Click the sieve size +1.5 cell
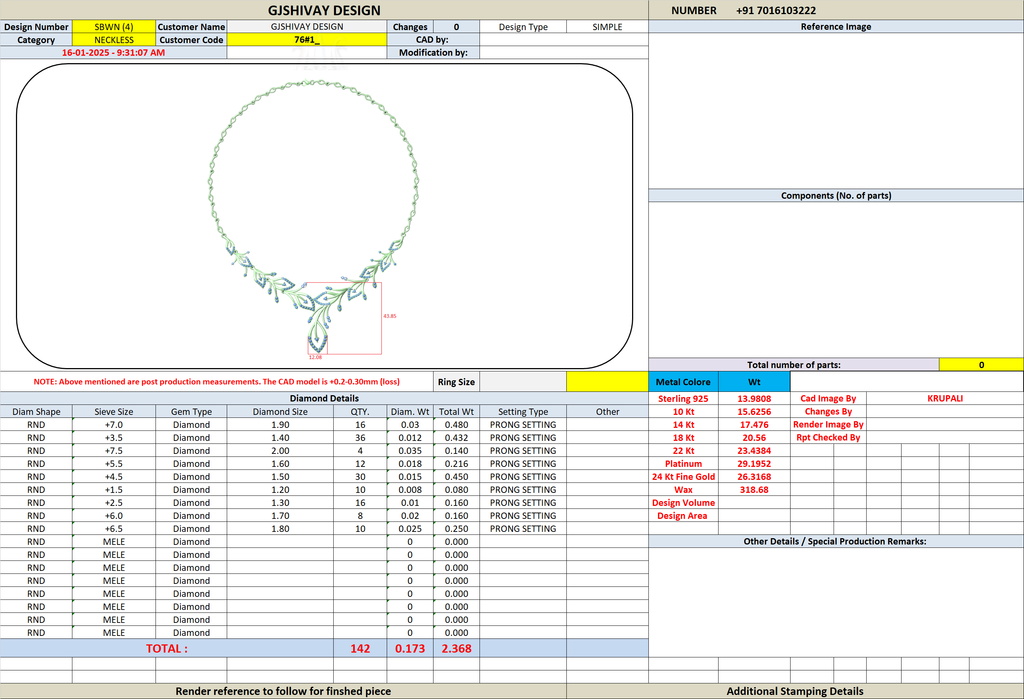Viewport: 1024px width, 699px height. pos(114,490)
